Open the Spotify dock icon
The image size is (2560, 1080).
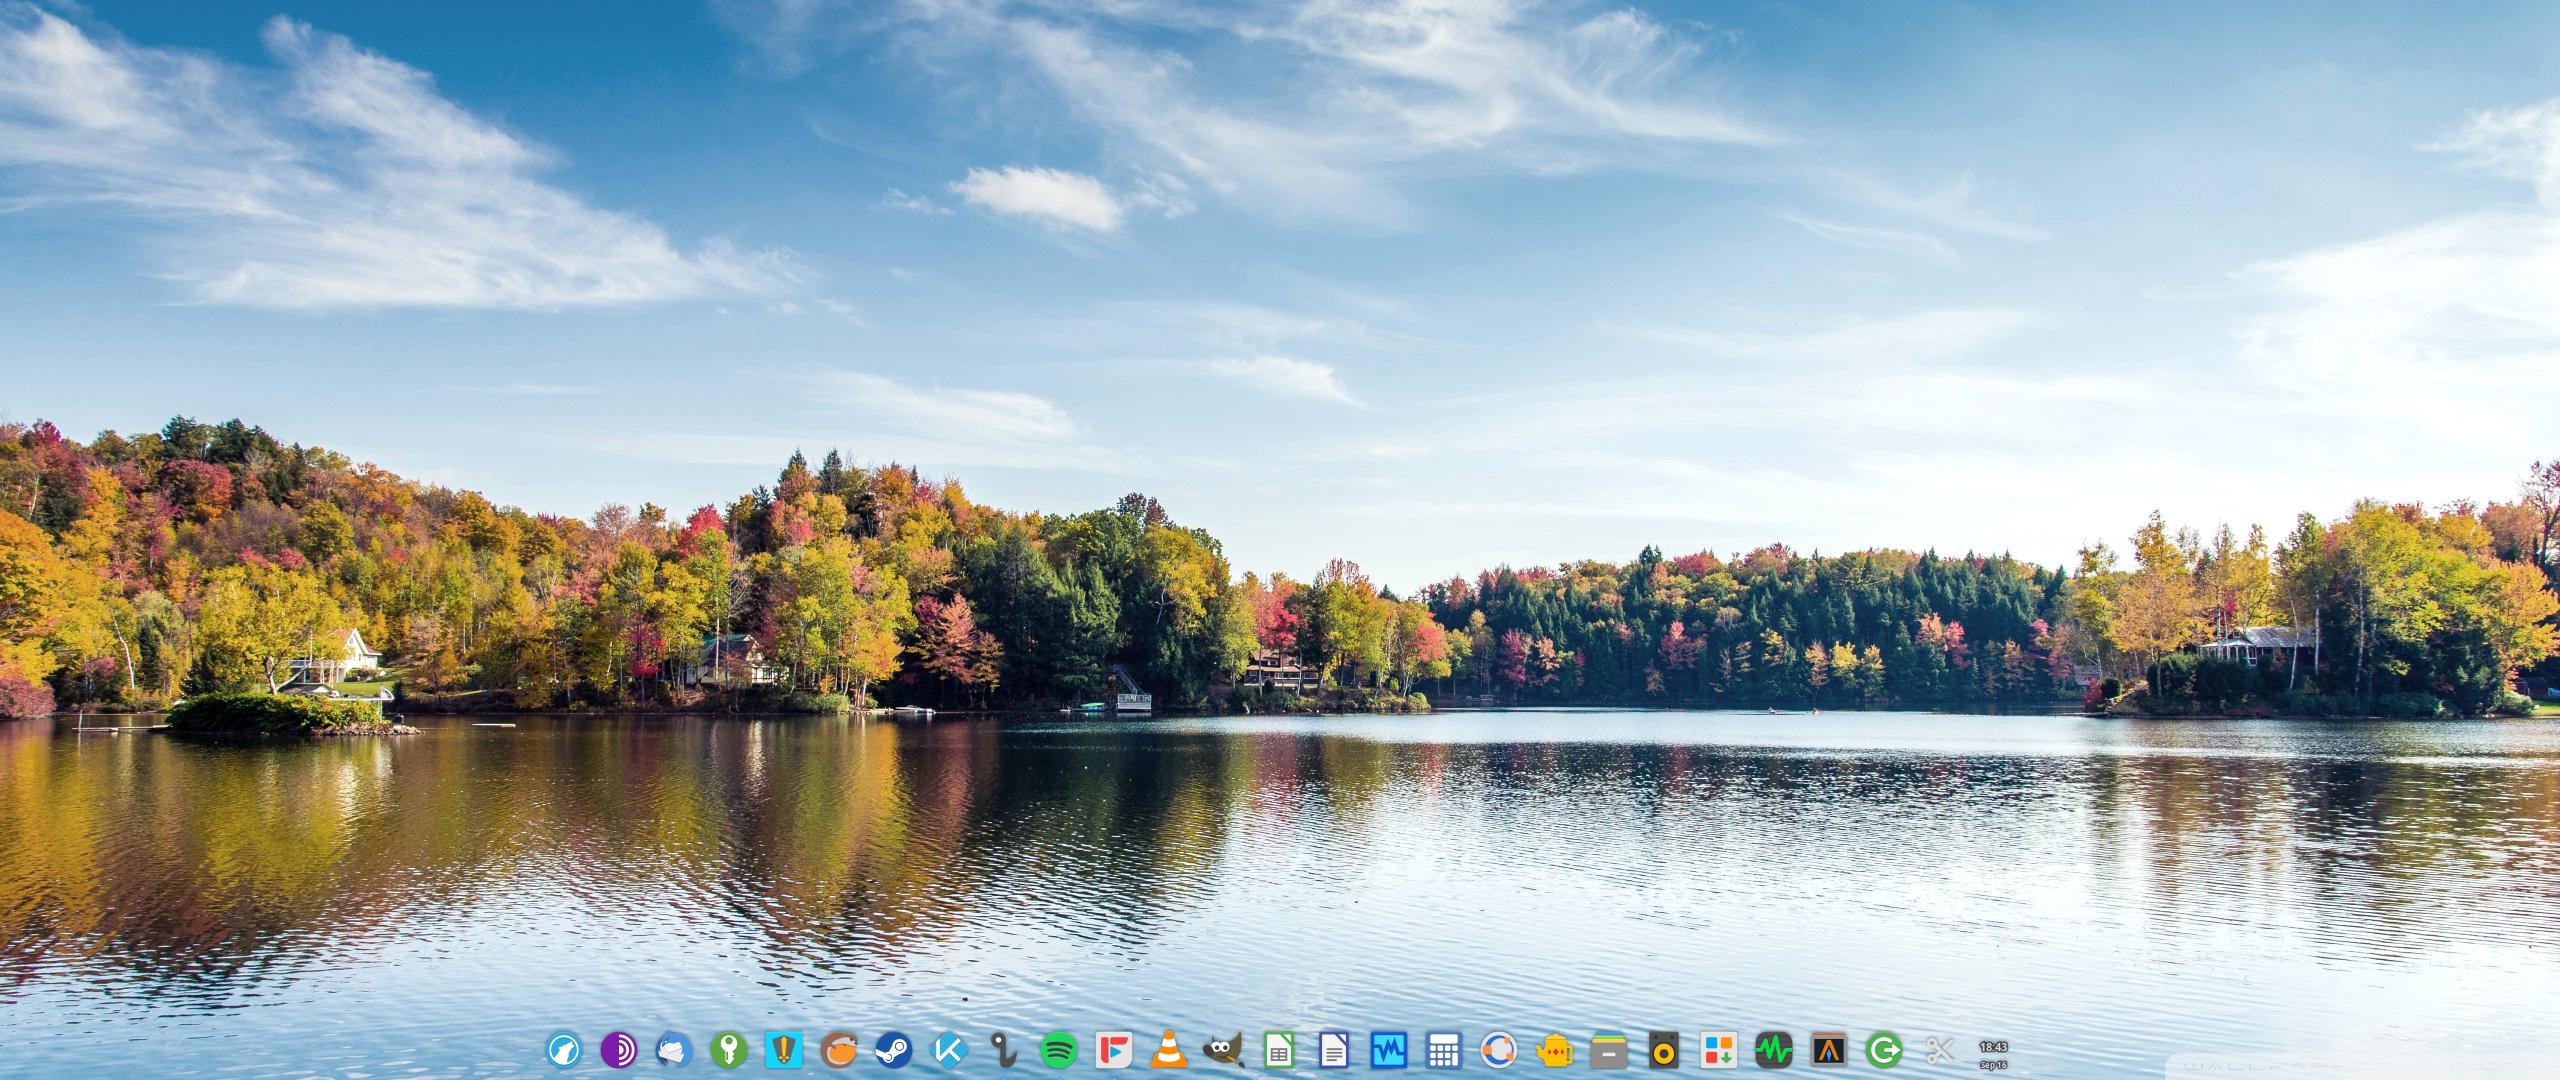tap(1058, 1050)
